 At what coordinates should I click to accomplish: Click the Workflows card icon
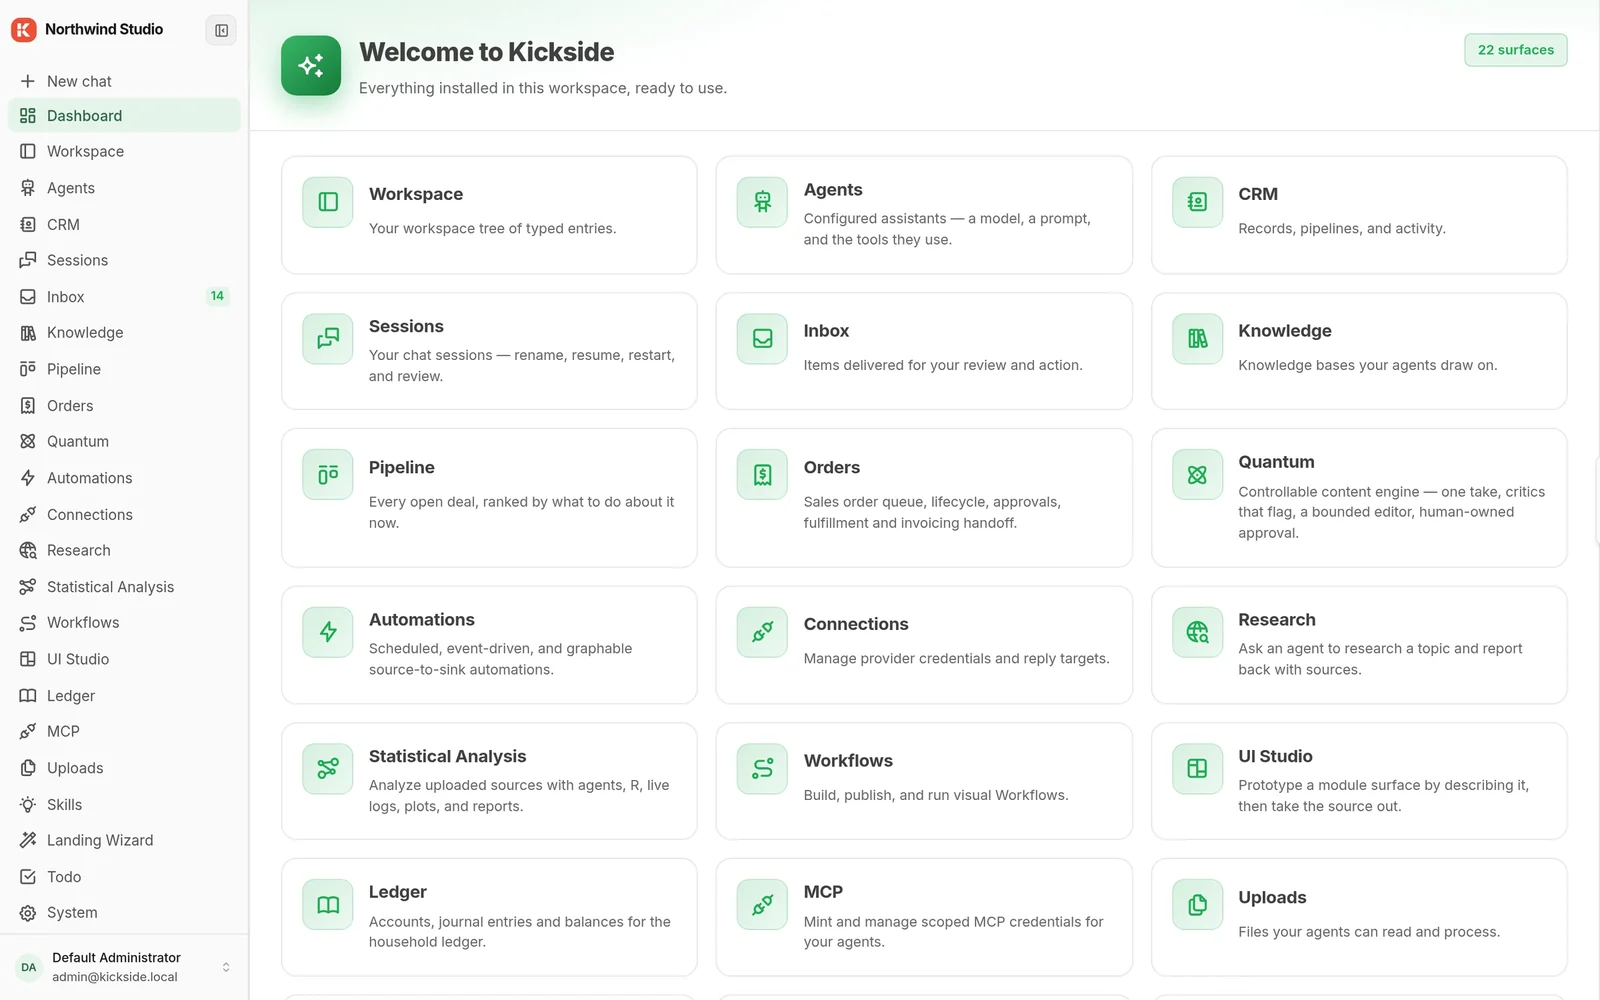[x=763, y=769]
